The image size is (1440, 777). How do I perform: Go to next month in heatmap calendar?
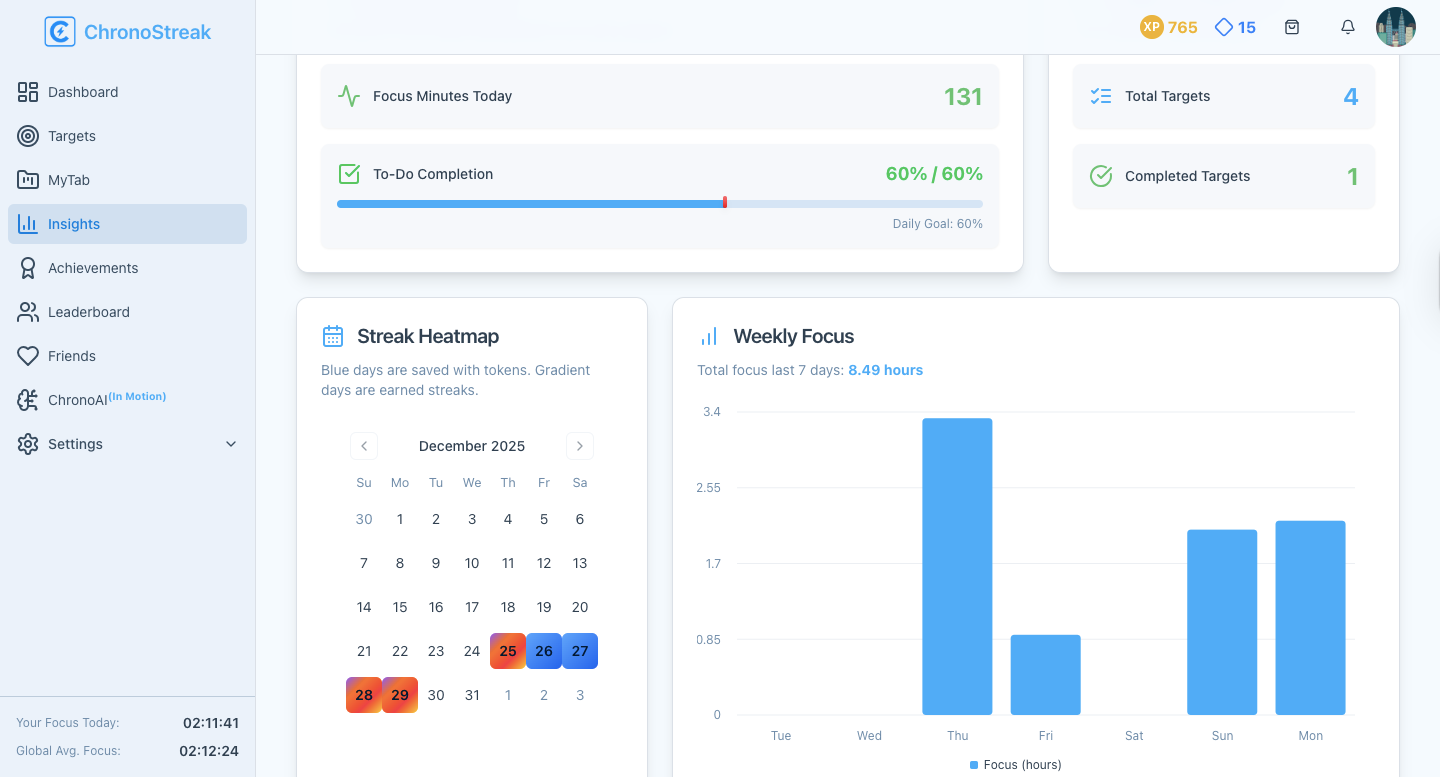click(x=579, y=446)
